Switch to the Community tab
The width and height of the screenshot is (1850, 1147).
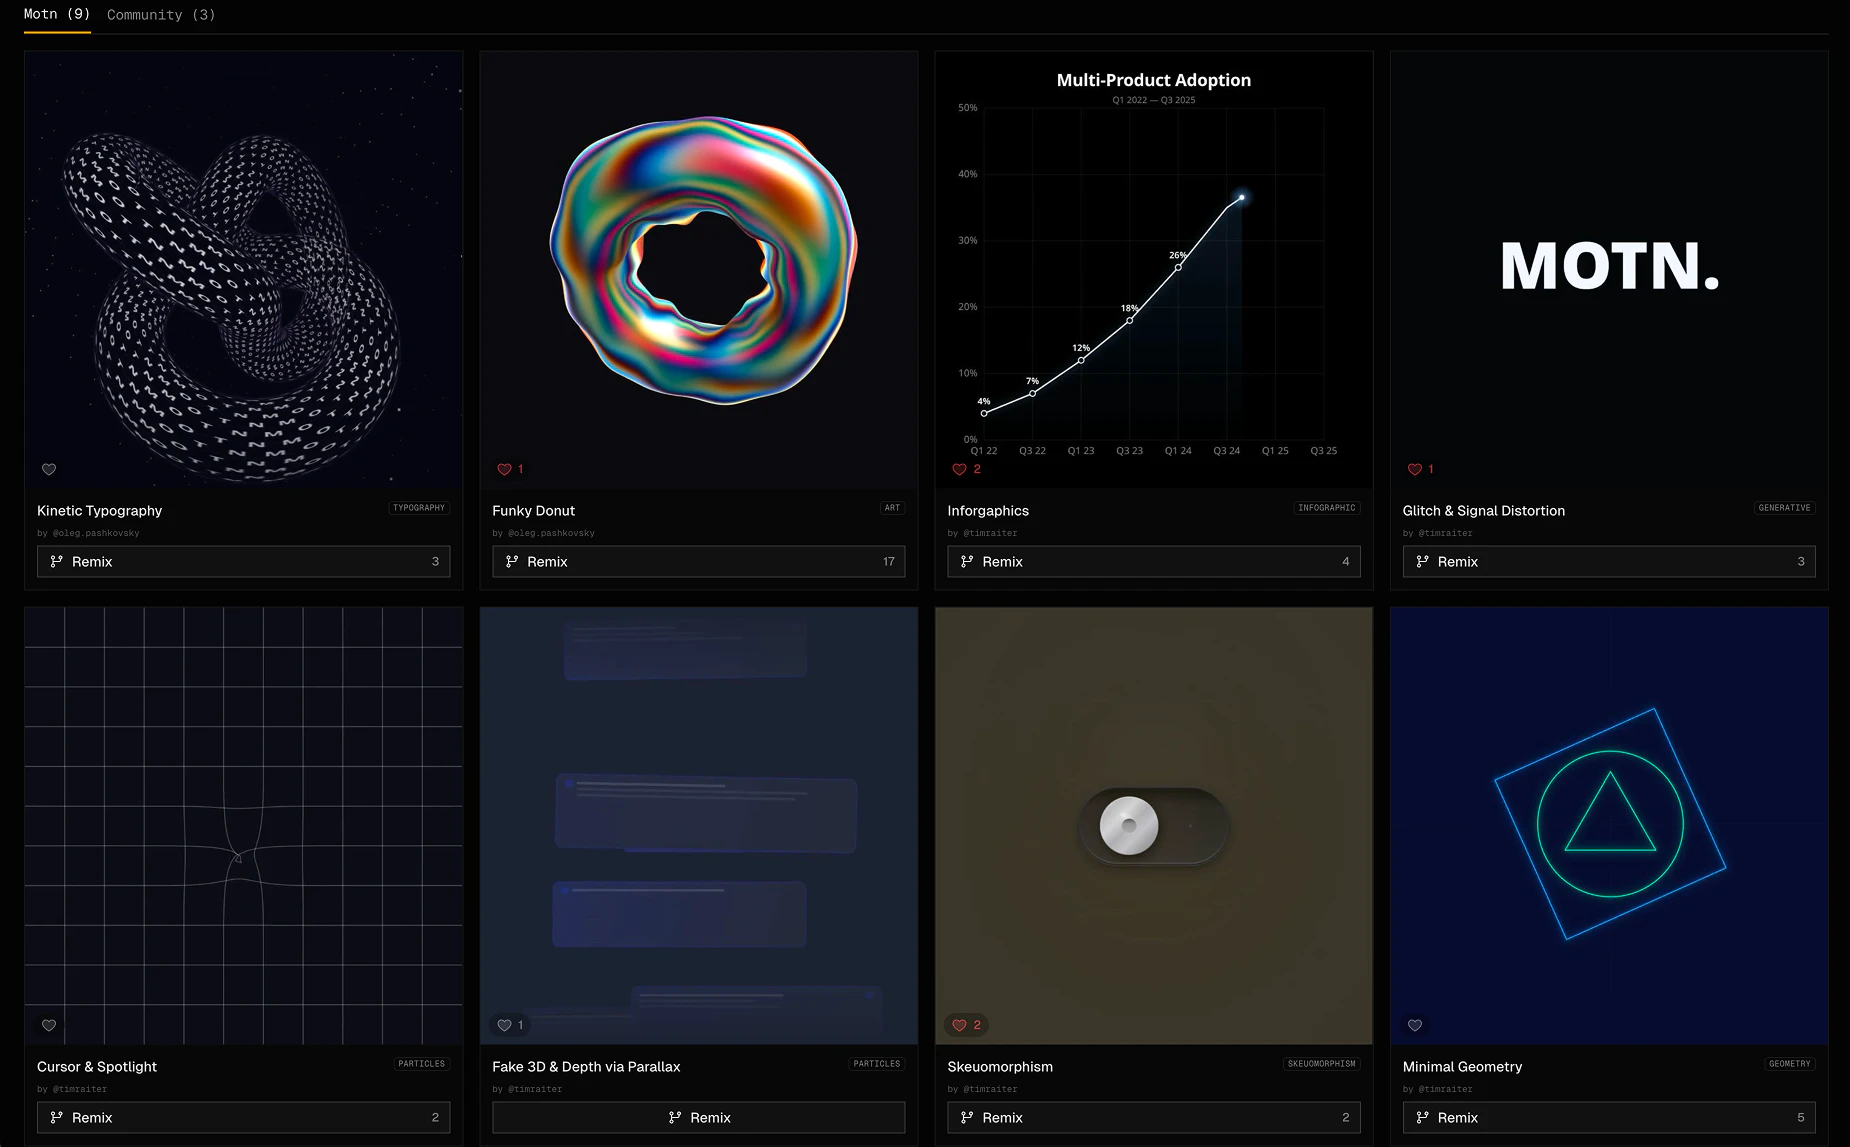click(160, 14)
